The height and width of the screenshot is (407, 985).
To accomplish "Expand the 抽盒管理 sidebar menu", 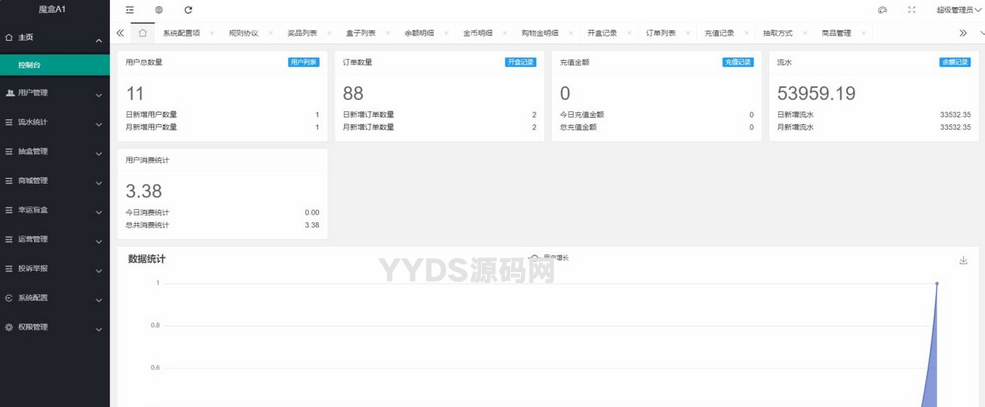I will click(x=54, y=152).
